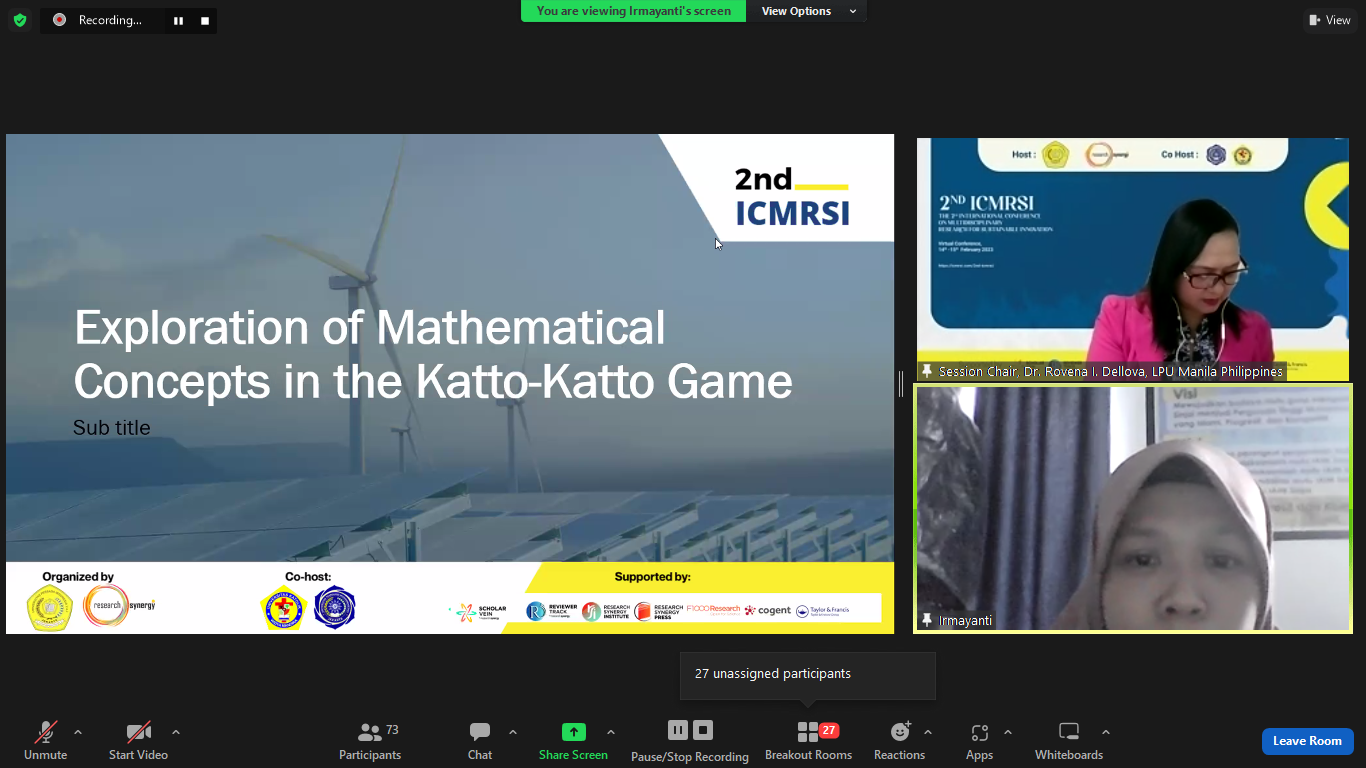Click the 'You are viewing Irmayanti's screen' banner
Screen dimensions: 1366x768
pos(633,11)
